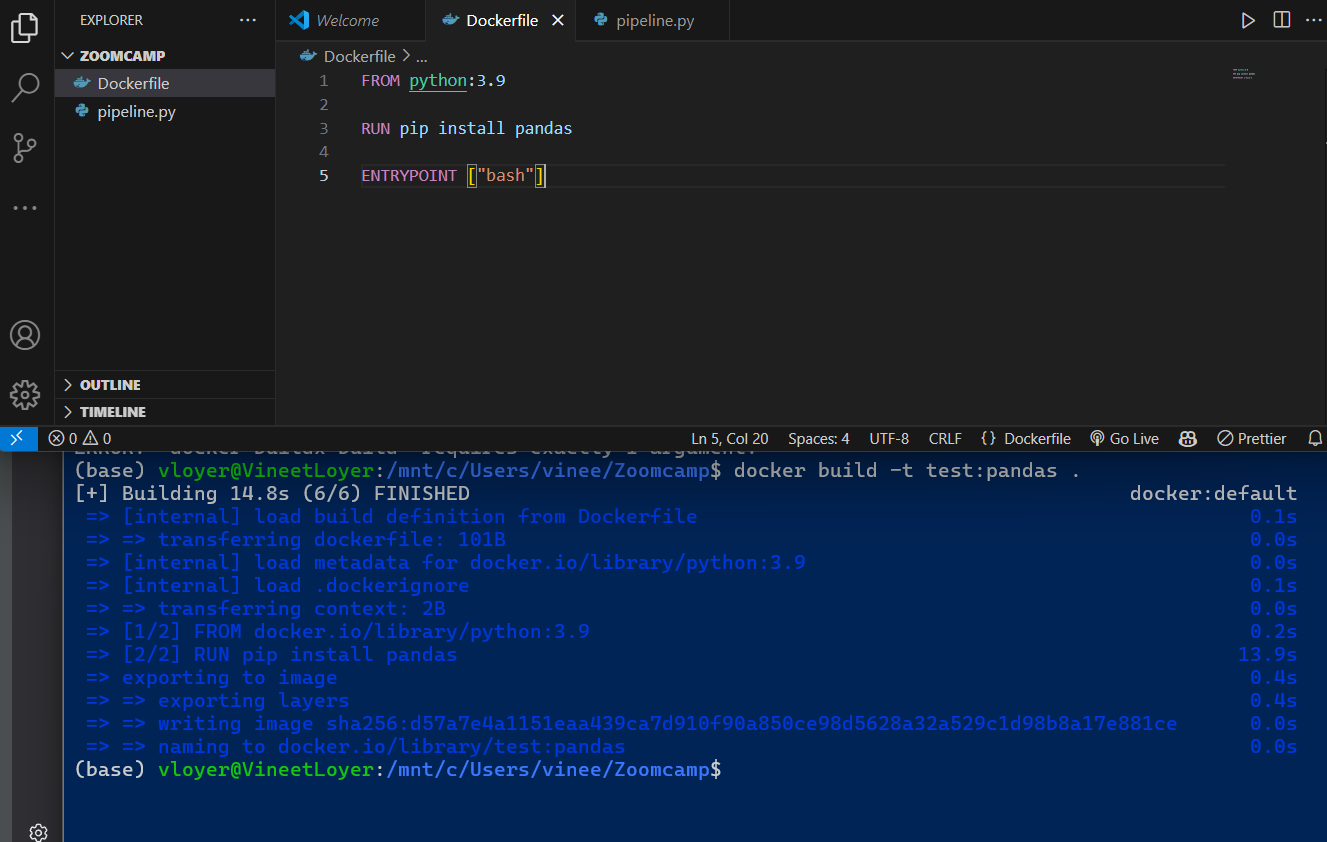
Task: Open the Explorer view in activity bar
Action: click(25, 28)
